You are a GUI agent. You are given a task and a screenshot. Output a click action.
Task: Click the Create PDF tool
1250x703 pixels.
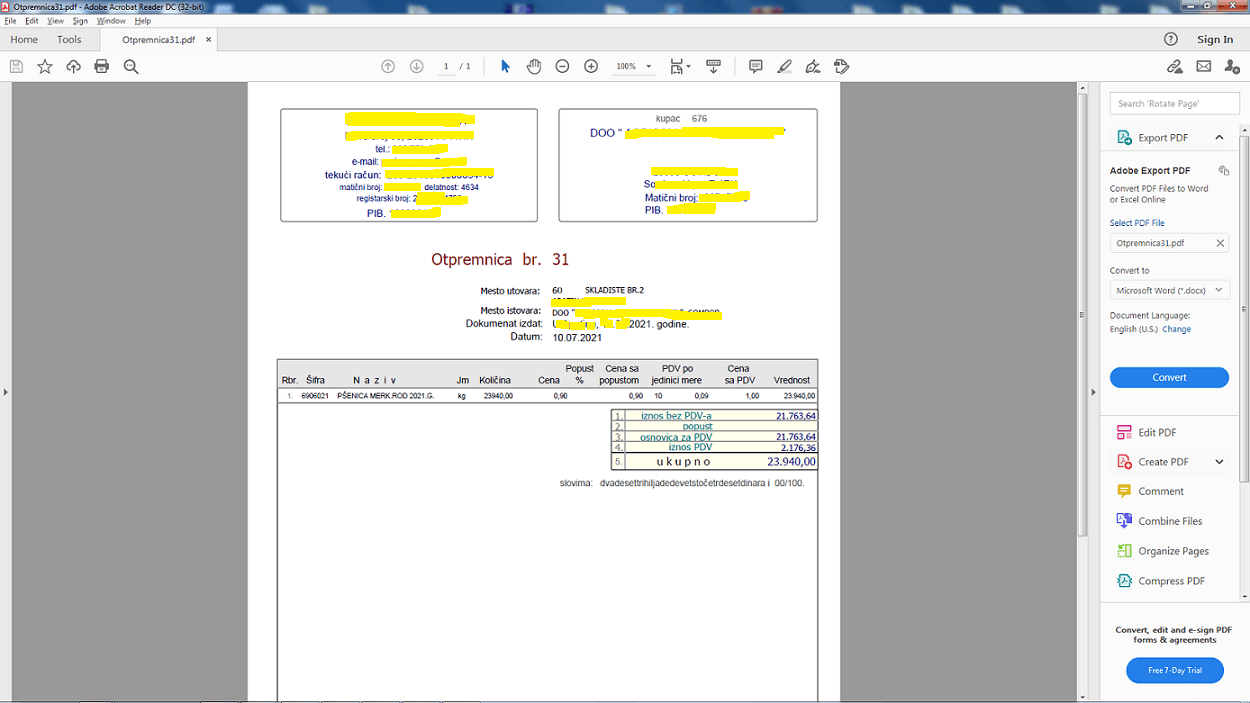pos(1163,462)
